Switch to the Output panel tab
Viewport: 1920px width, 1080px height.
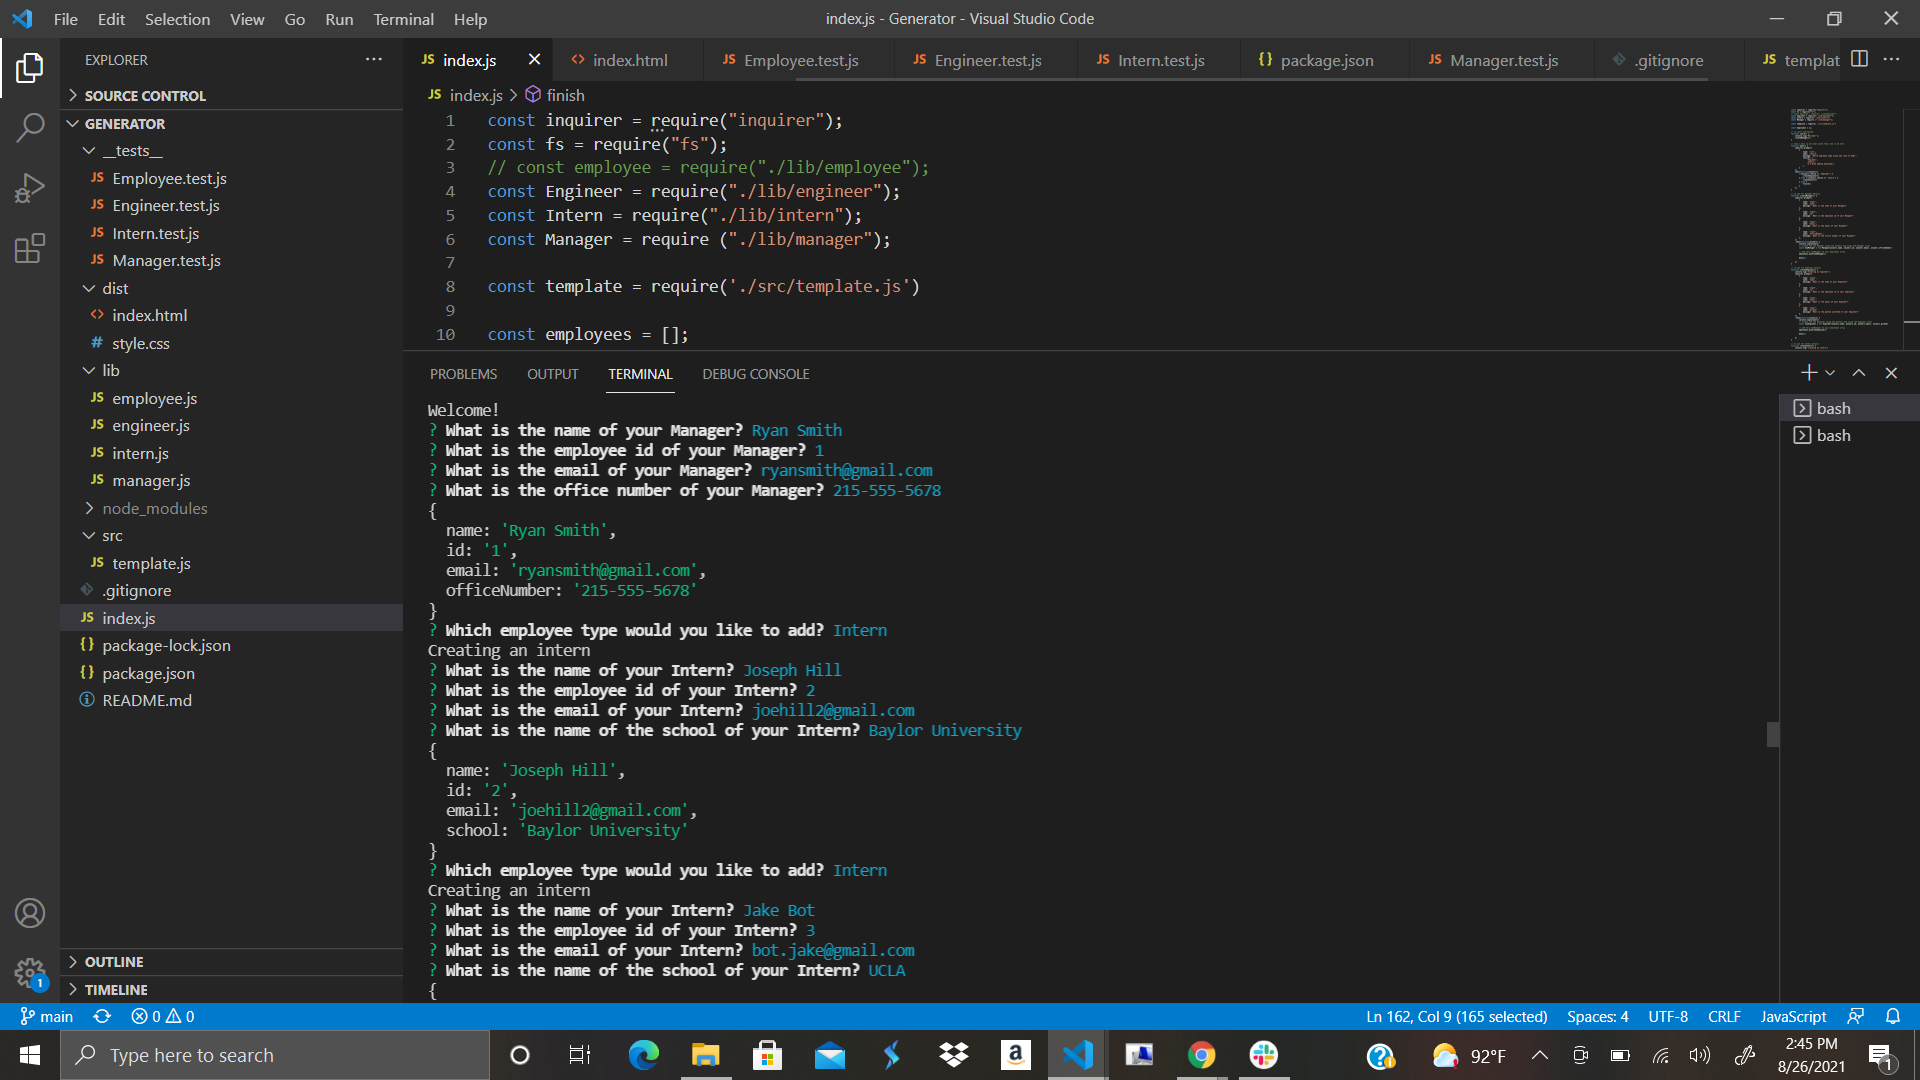point(552,374)
